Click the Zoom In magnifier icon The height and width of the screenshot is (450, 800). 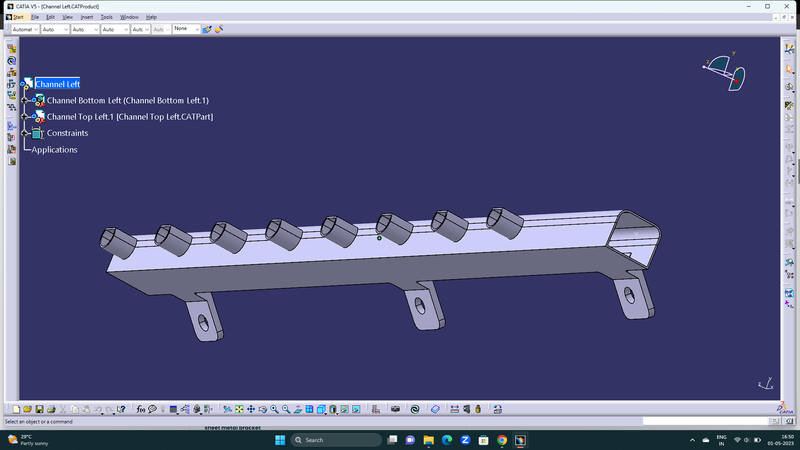click(274, 409)
